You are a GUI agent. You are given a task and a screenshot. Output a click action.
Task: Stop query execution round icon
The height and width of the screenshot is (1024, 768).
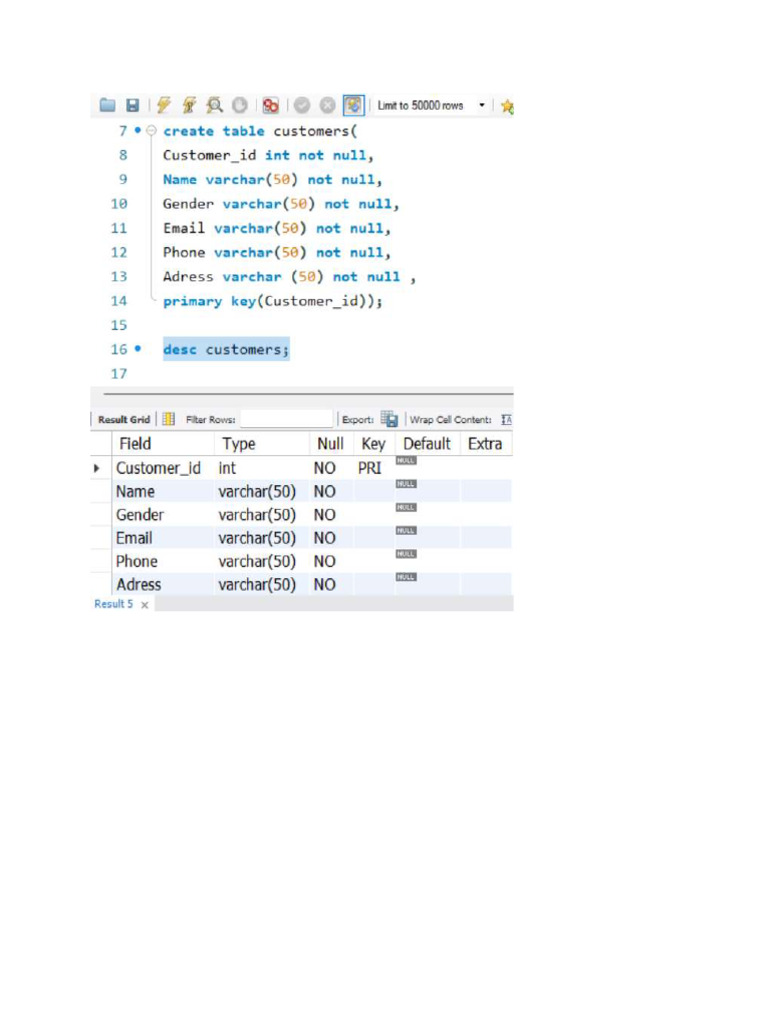point(240,105)
